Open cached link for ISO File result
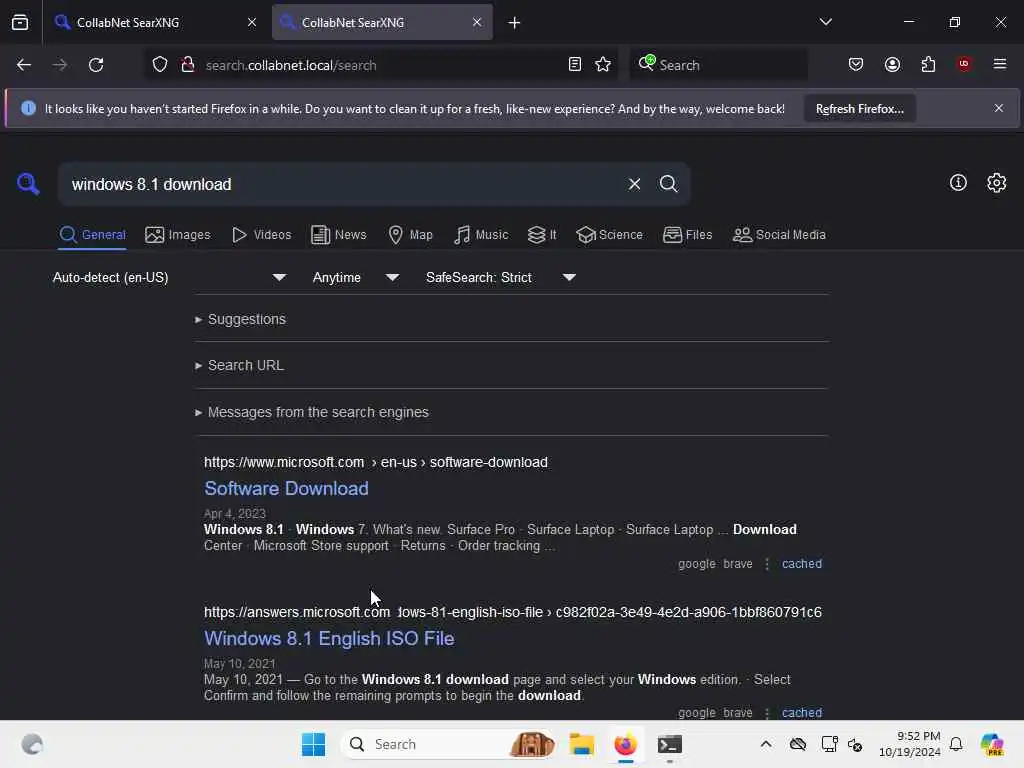Viewport: 1024px width, 768px height. (x=802, y=712)
